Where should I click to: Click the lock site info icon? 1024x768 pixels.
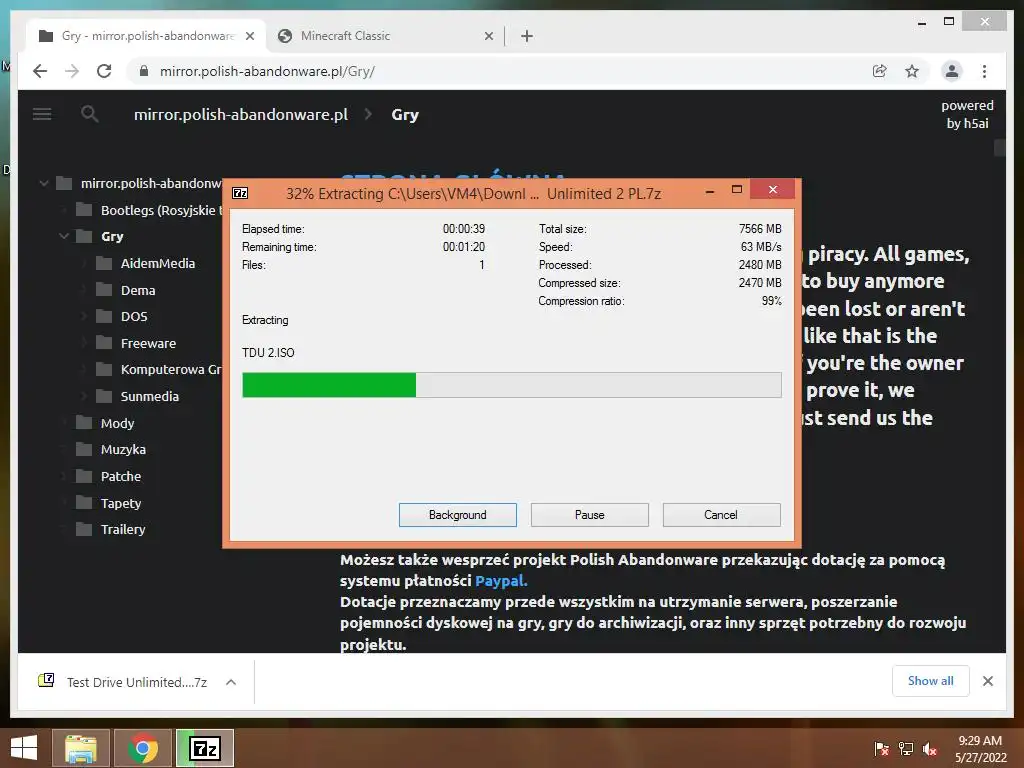click(144, 71)
